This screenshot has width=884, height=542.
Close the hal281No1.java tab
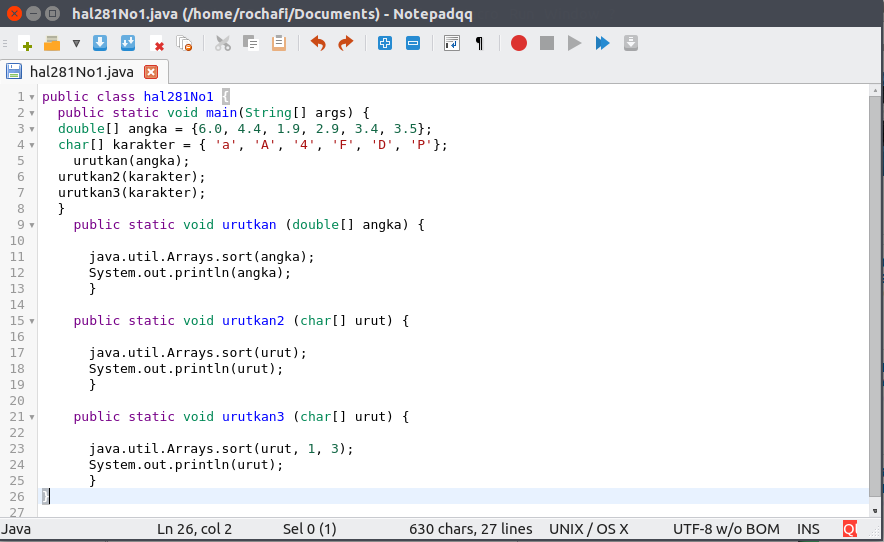pyautogui.click(x=151, y=72)
